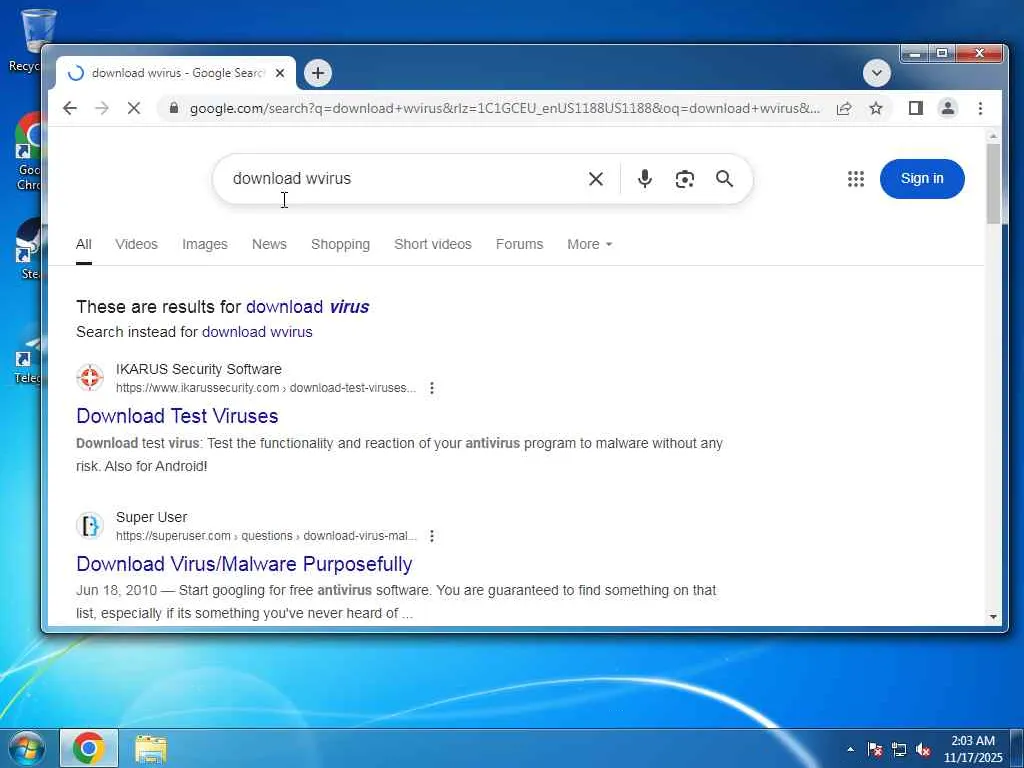This screenshot has width=1024, height=768.
Task: Click the scrollbar down arrow
Action: pyautogui.click(x=993, y=616)
